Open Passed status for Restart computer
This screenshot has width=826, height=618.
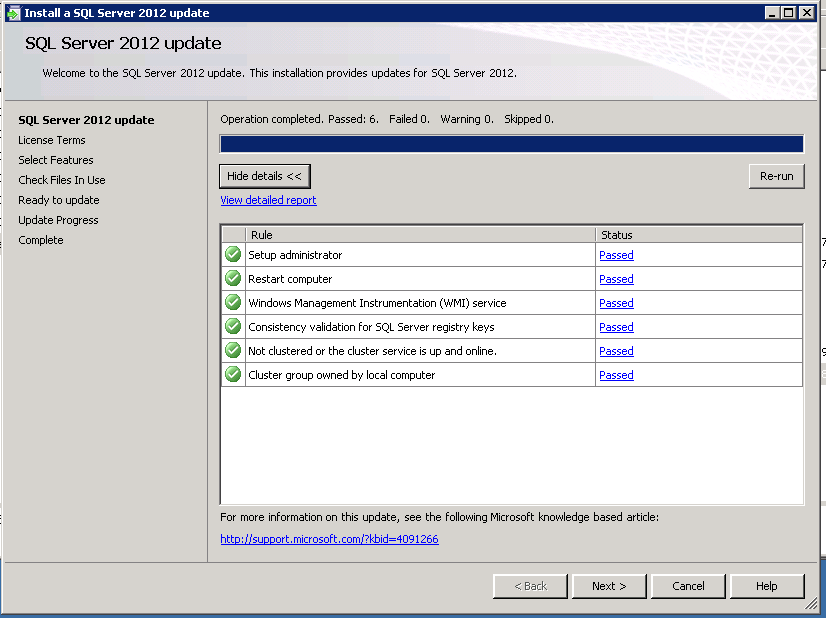616,279
